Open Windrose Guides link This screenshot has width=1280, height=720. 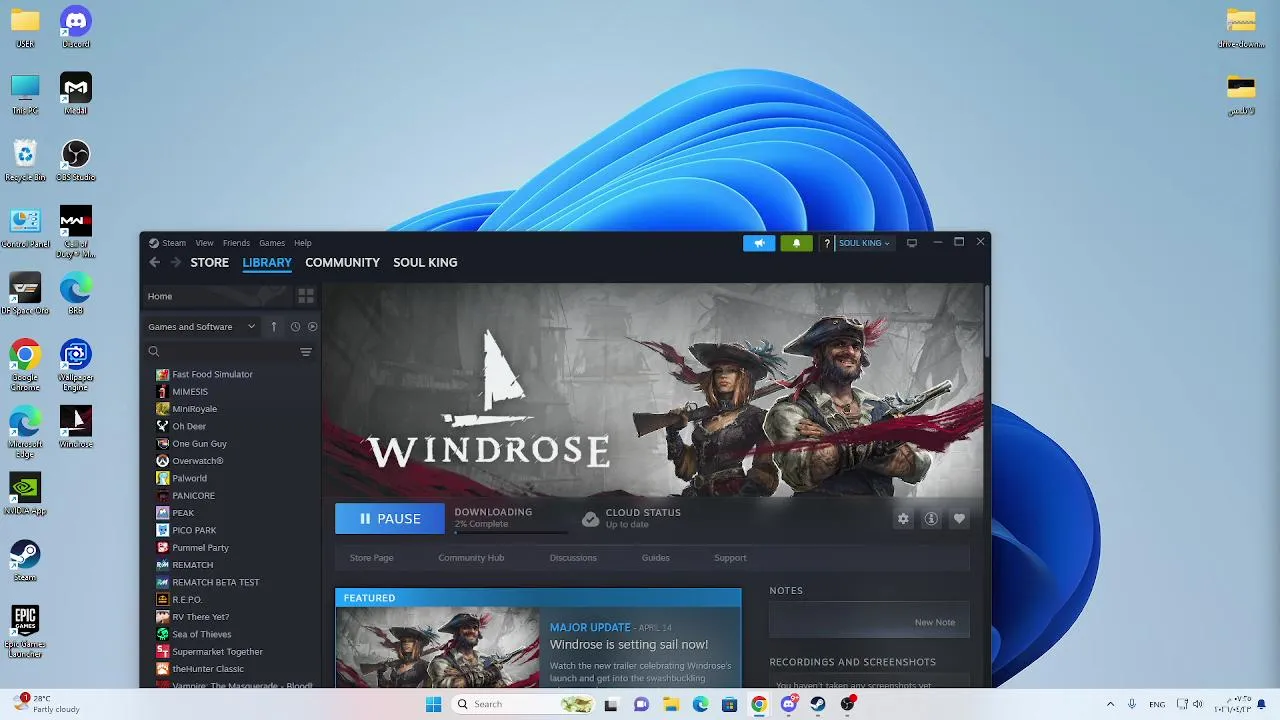point(656,558)
